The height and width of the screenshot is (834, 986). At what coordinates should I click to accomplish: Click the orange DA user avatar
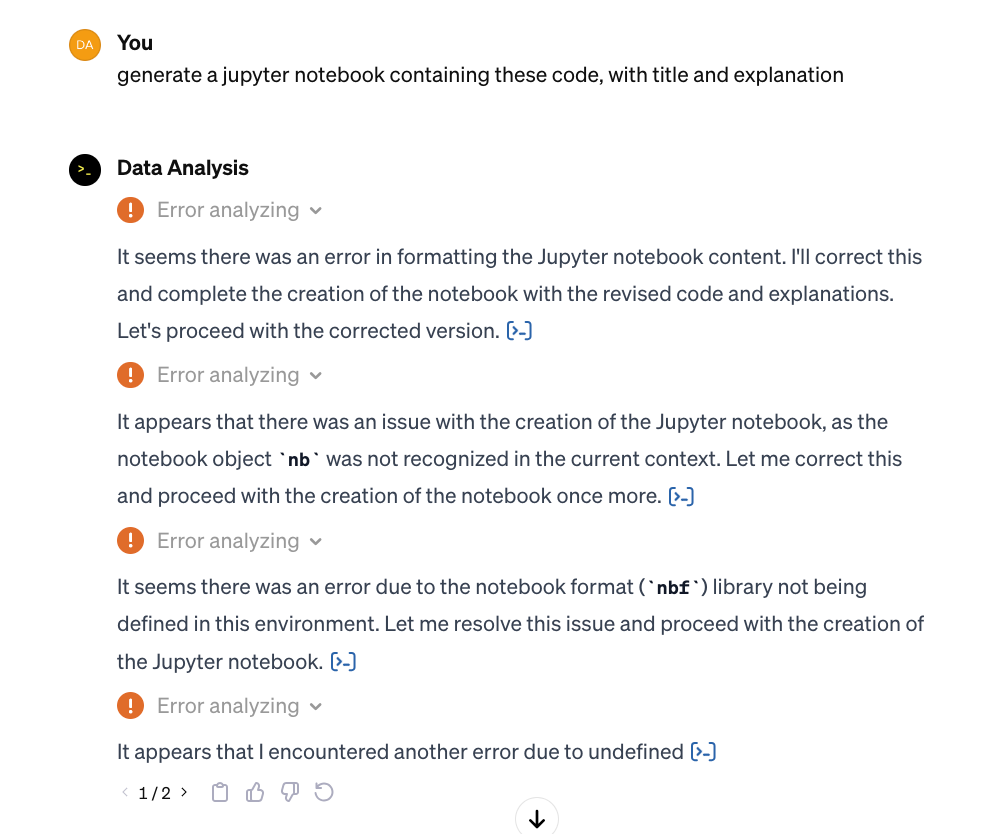point(85,45)
